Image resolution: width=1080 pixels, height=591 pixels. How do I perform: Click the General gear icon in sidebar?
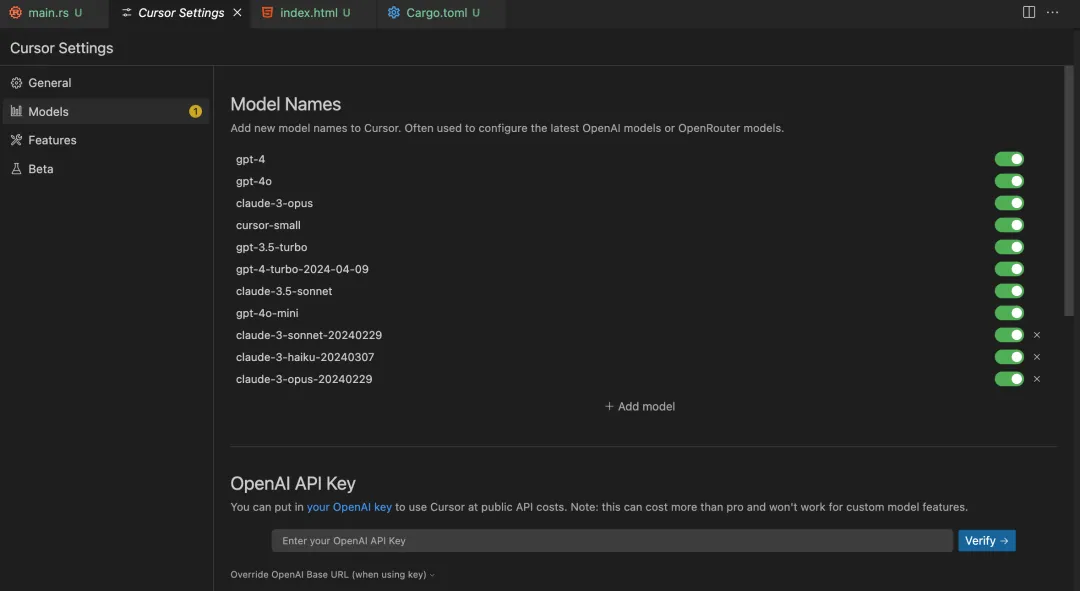click(x=17, y=83)
